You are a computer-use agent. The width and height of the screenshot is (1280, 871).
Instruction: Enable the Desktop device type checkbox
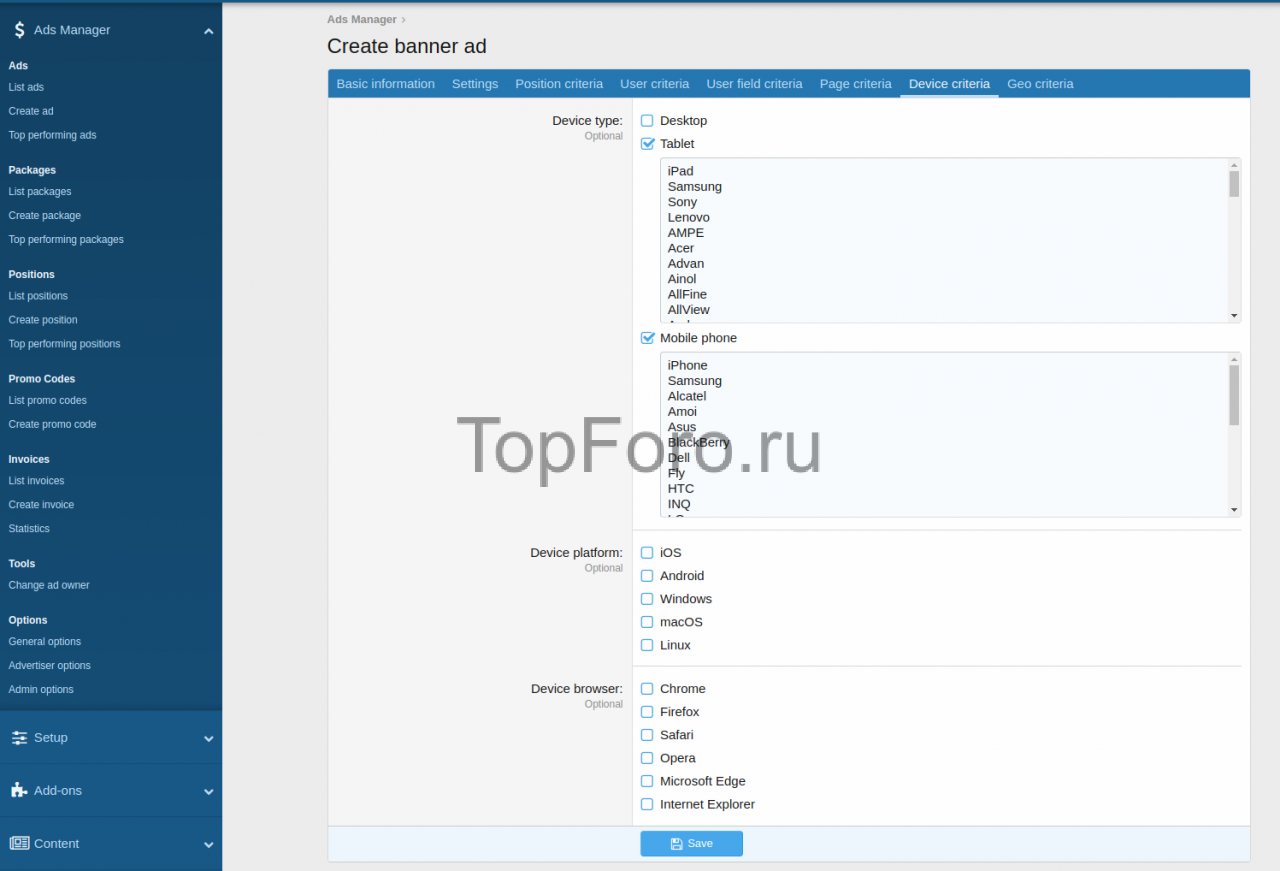click(647, 121)
